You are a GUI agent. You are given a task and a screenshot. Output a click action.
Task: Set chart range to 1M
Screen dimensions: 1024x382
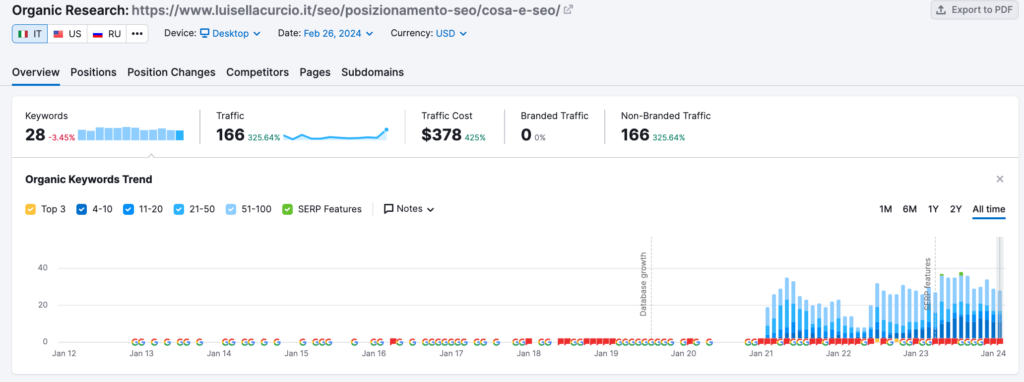coord(886,209)
